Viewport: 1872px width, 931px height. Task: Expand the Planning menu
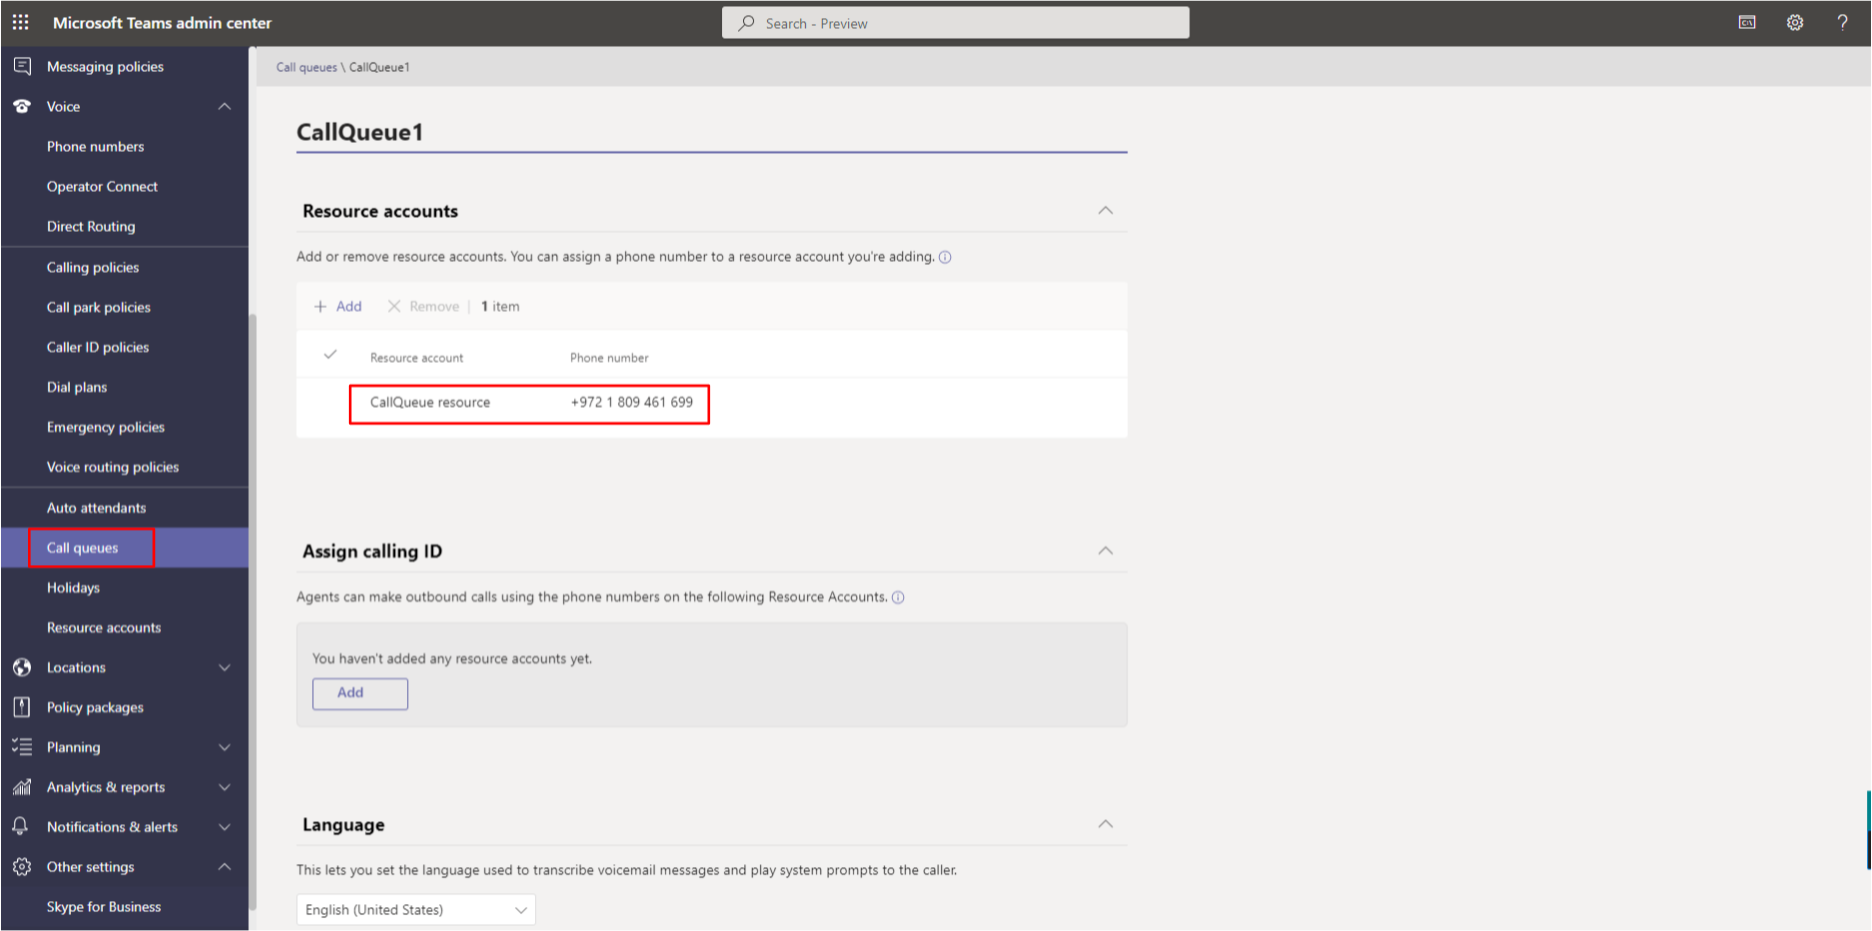point(225,747)
